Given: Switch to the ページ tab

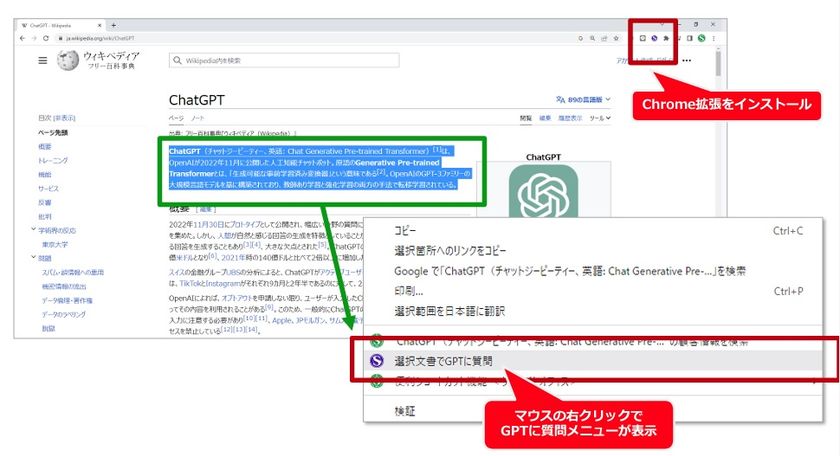Looking at the screenshot, I should (x=176, y=118).
